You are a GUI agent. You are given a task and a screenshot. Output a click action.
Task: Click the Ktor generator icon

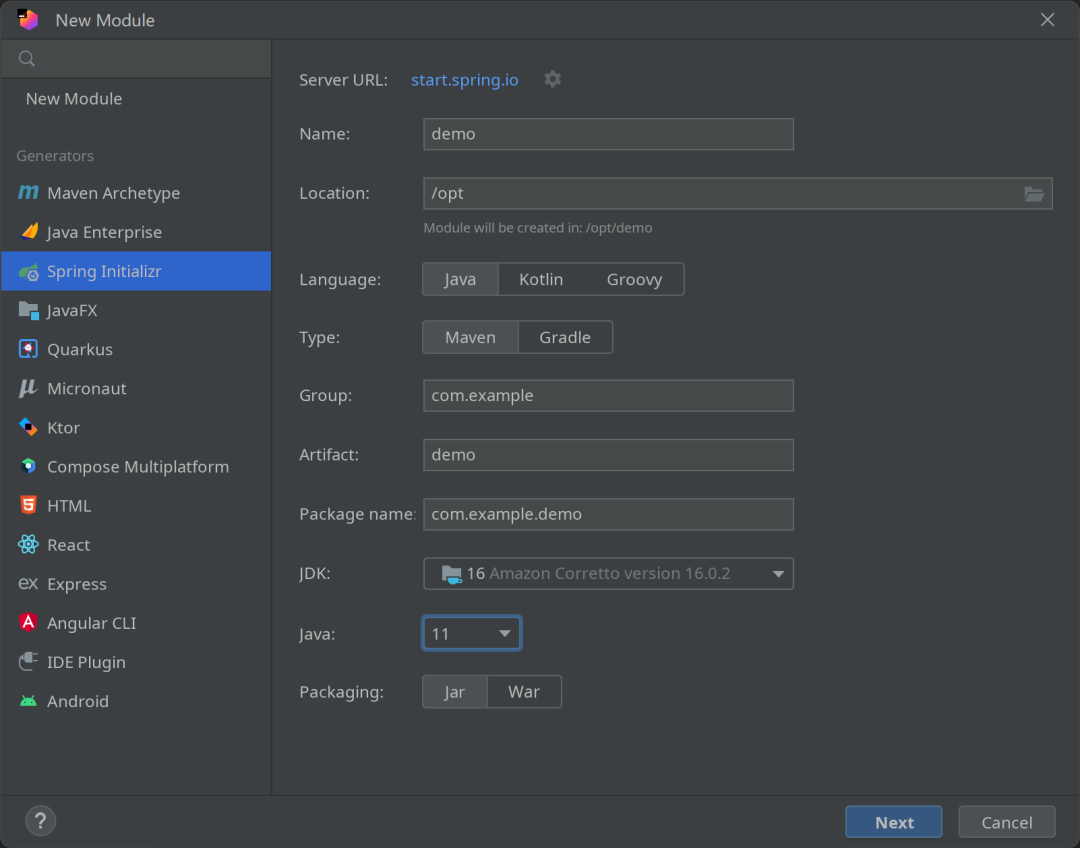pos(28,428)
